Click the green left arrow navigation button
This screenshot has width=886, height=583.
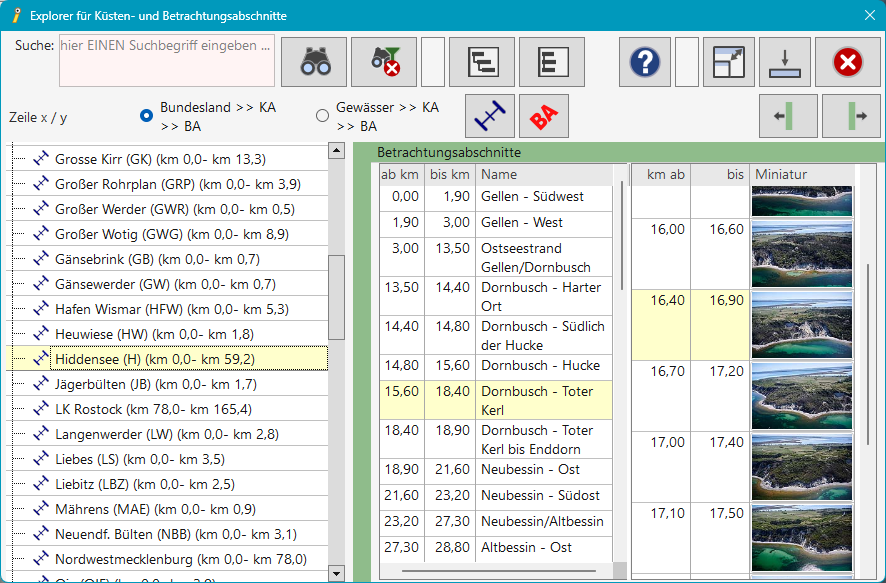788,117
